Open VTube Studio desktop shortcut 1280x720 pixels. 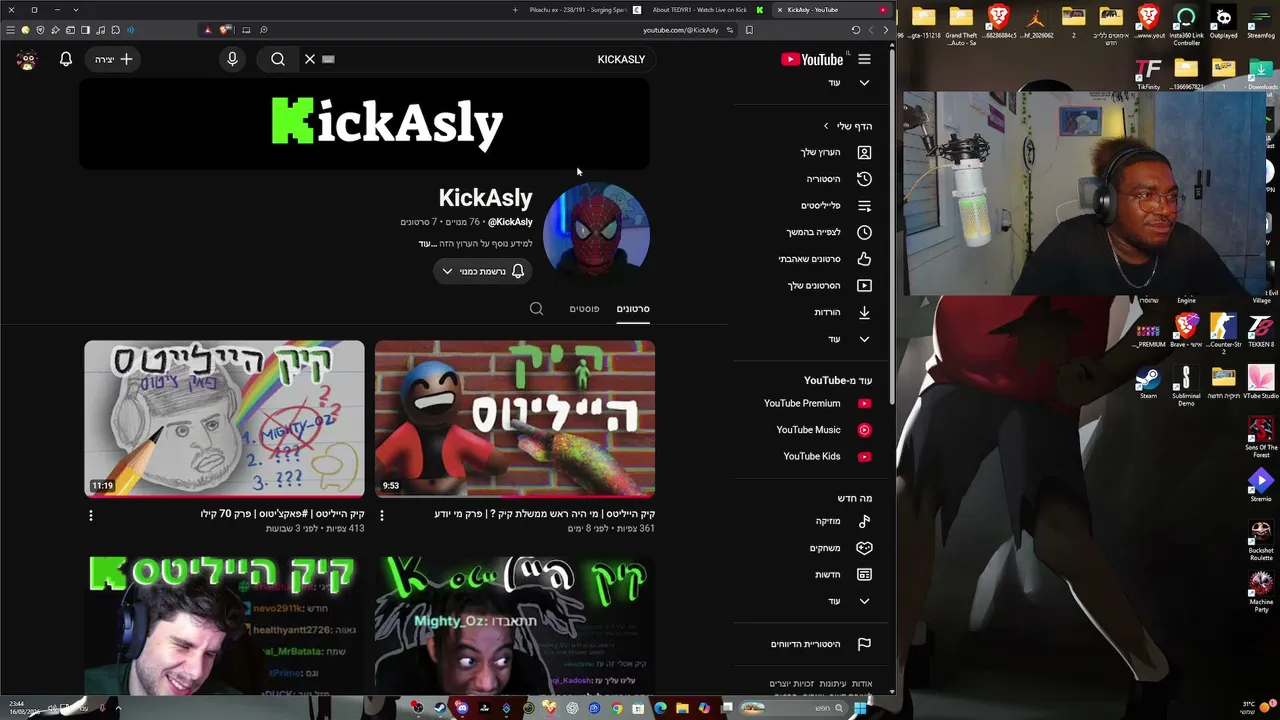1261,384
